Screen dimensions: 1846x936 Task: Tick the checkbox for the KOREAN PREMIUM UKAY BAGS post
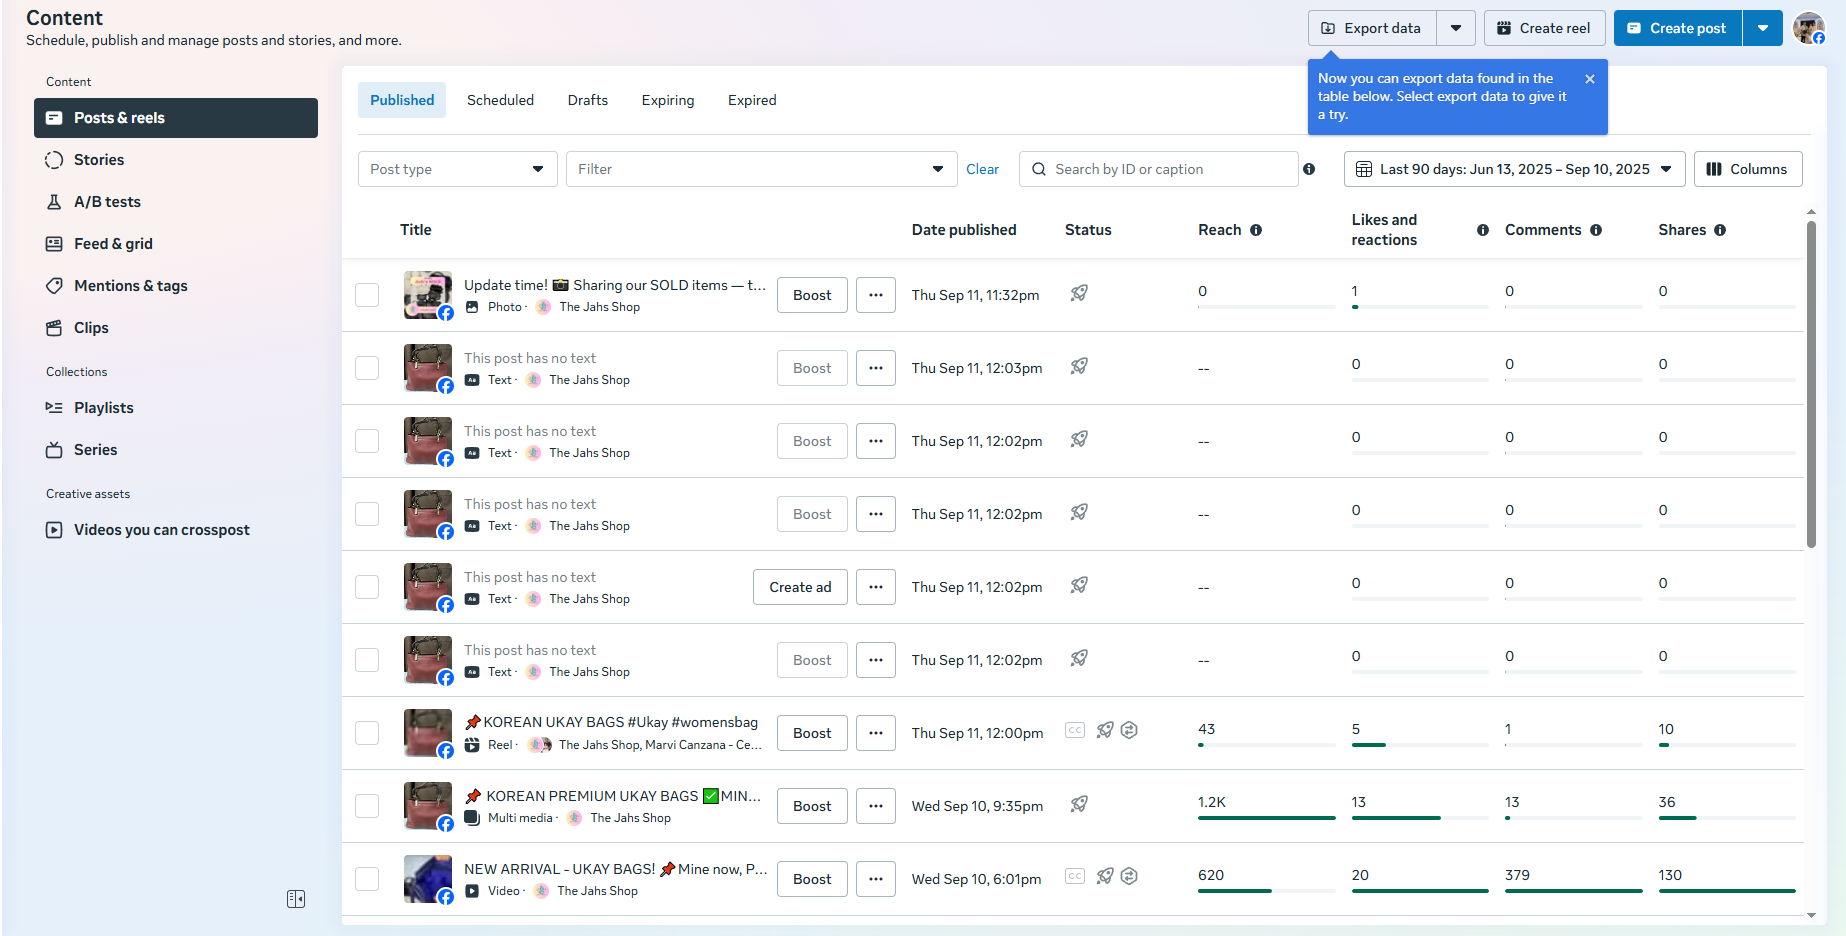click(367, 806)
